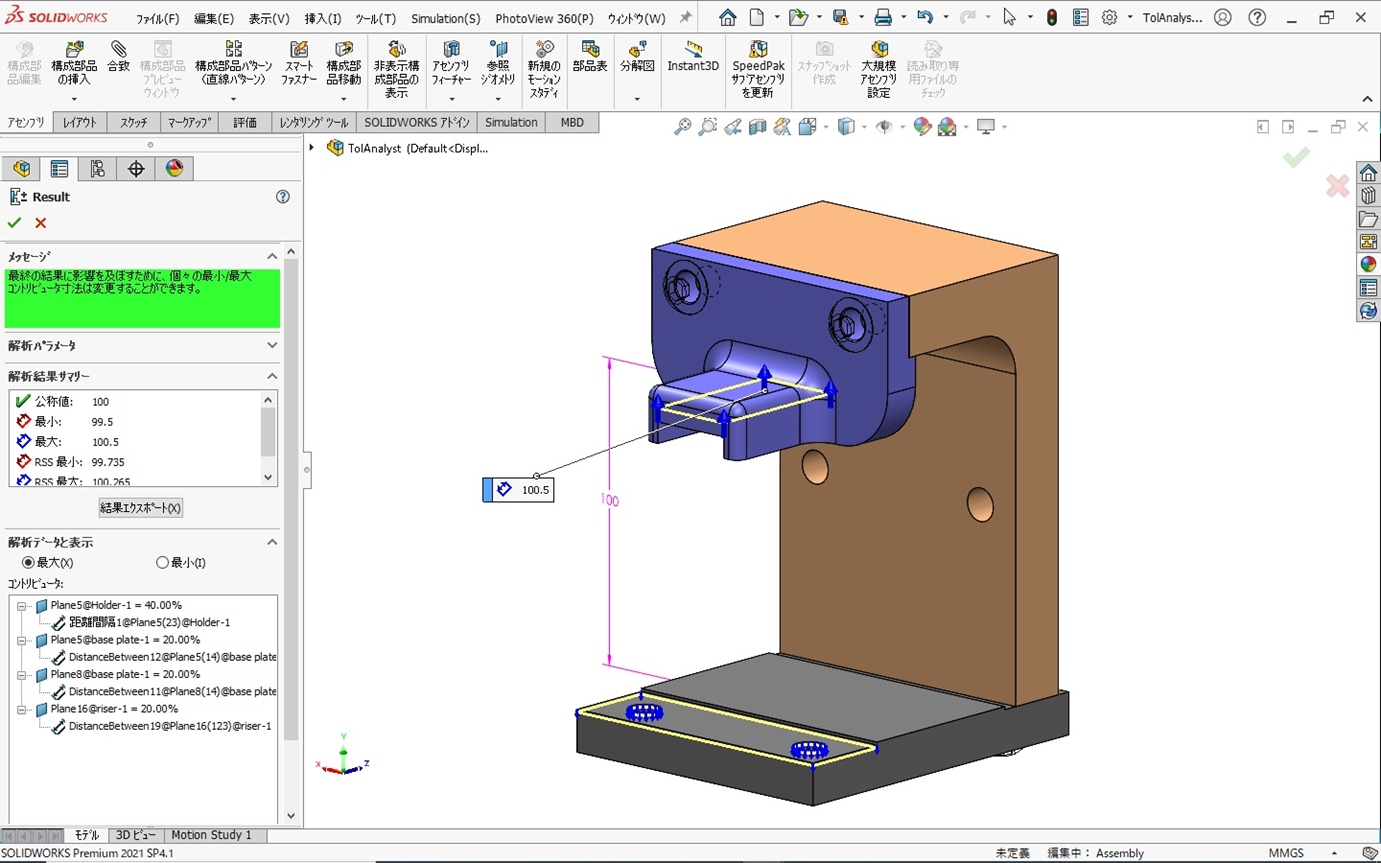Click green confirm checkmark in graphics corner
The width and height of the screenshot is (1381, 863).
pos(1297,157)
